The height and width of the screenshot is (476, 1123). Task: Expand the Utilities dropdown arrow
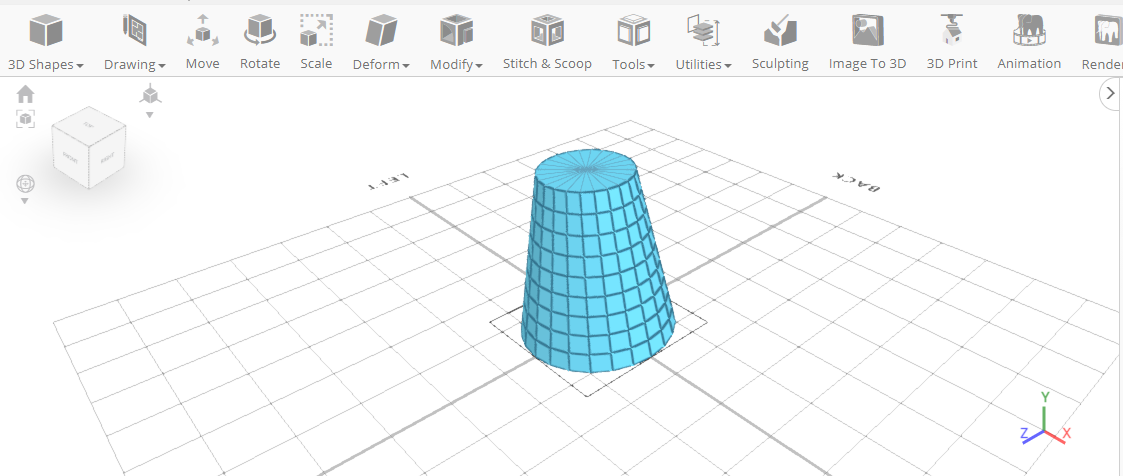point(728,66)
